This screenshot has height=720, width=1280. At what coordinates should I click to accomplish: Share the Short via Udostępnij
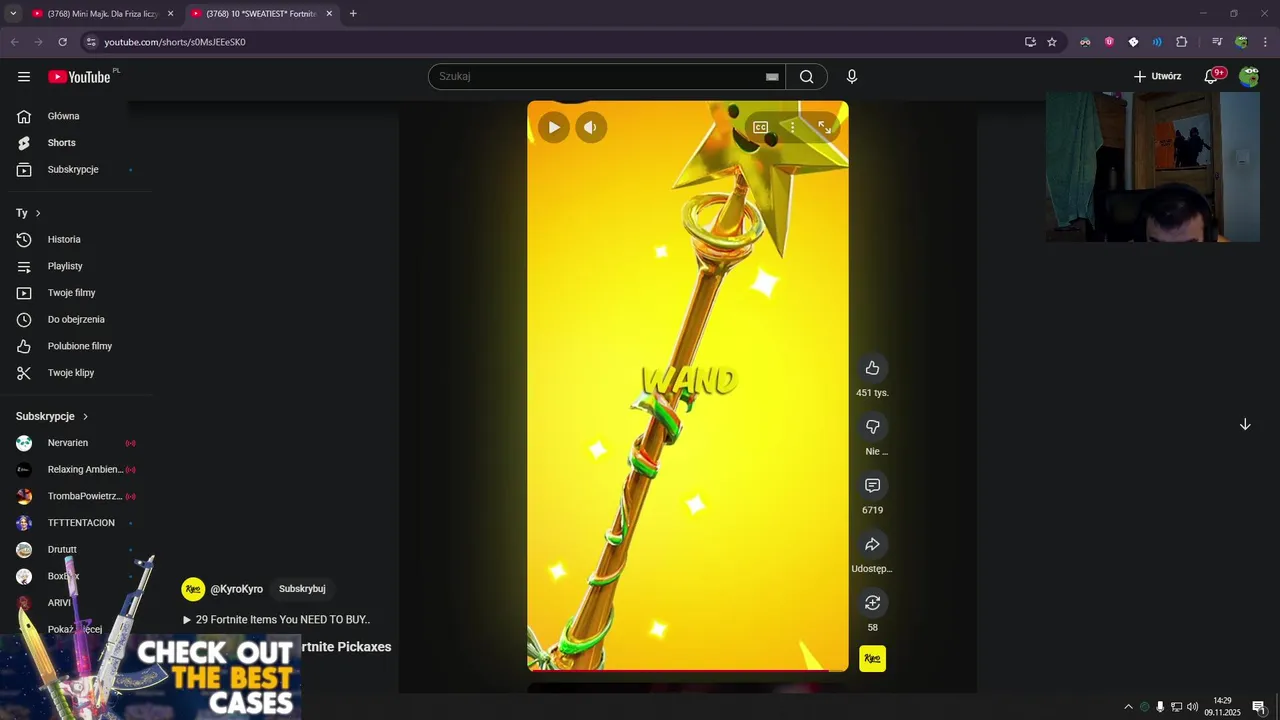[872, 544]
